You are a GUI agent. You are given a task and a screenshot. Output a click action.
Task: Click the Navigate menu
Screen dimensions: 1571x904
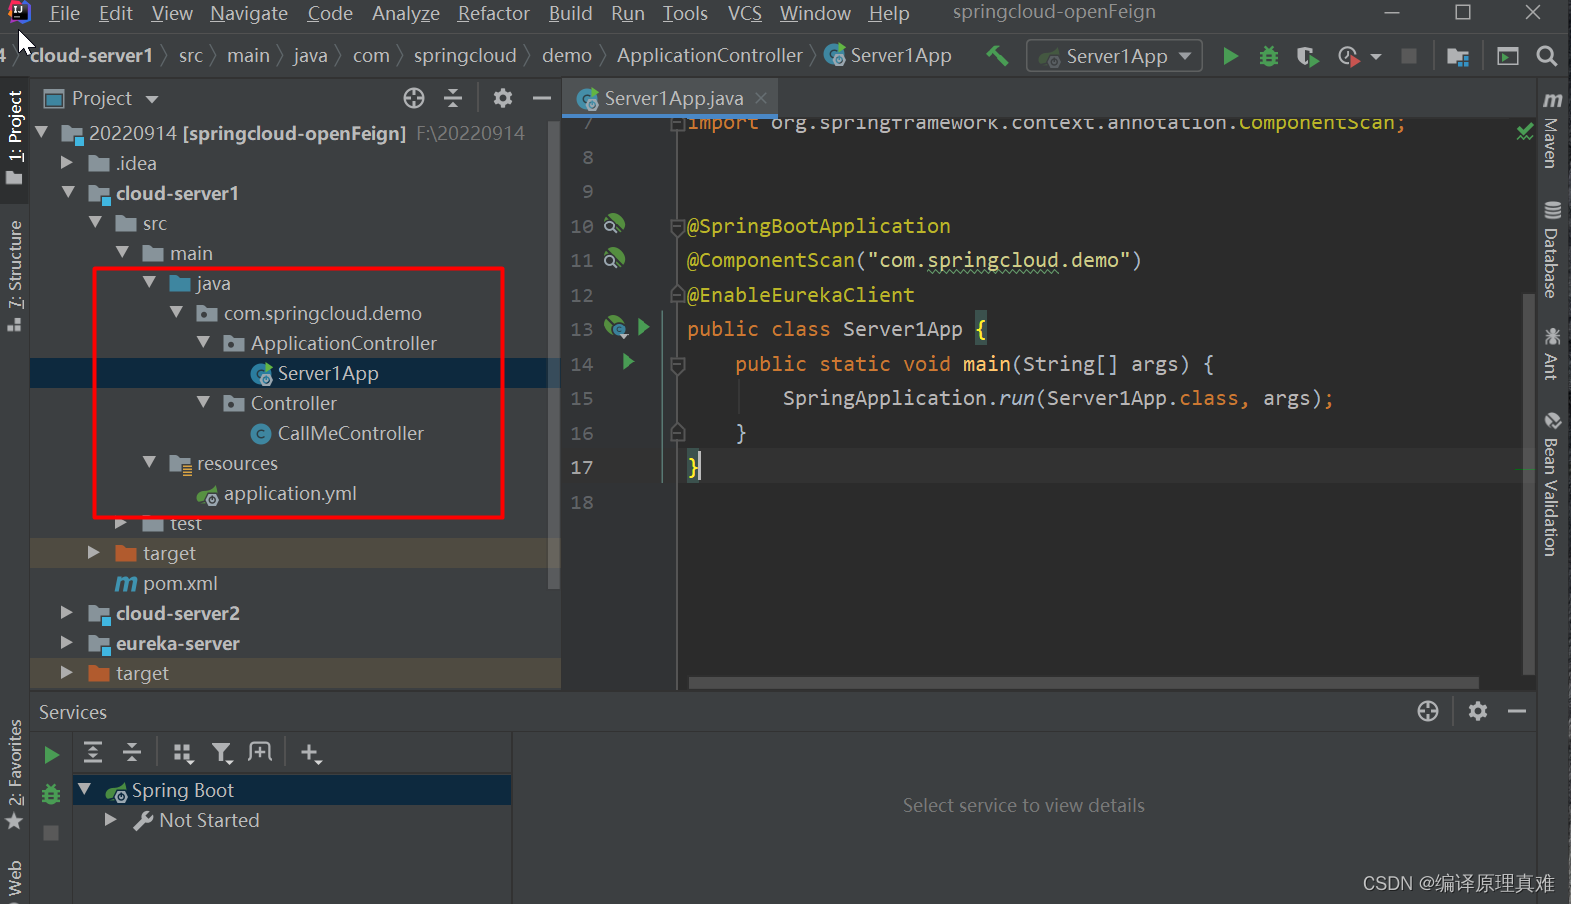click(249, 13)
